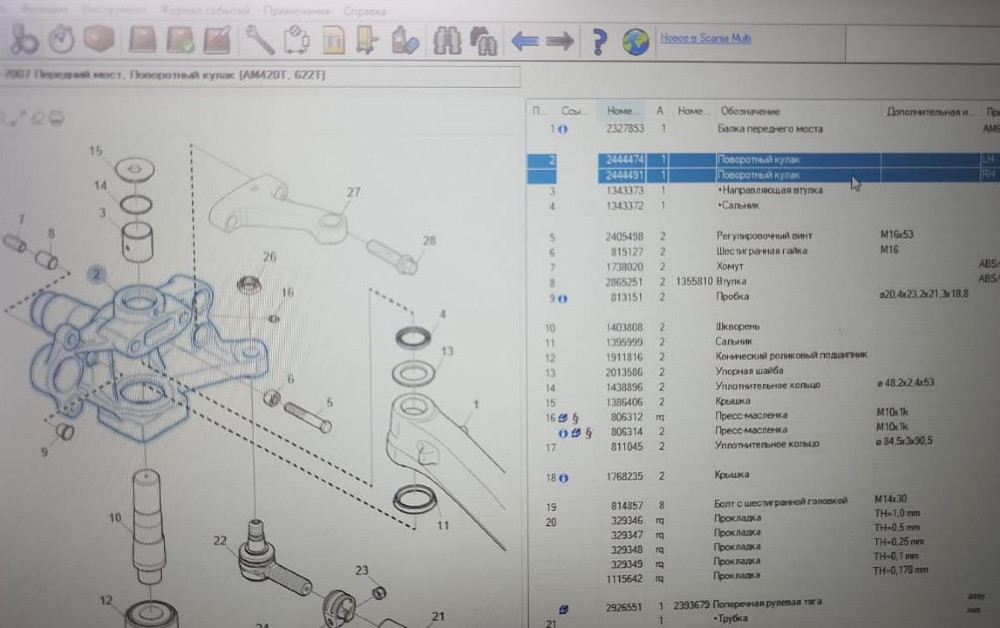Screen dimensions: 1000x628
Task: Click the globe icon in the toolbar
Action: click(635, 41)
